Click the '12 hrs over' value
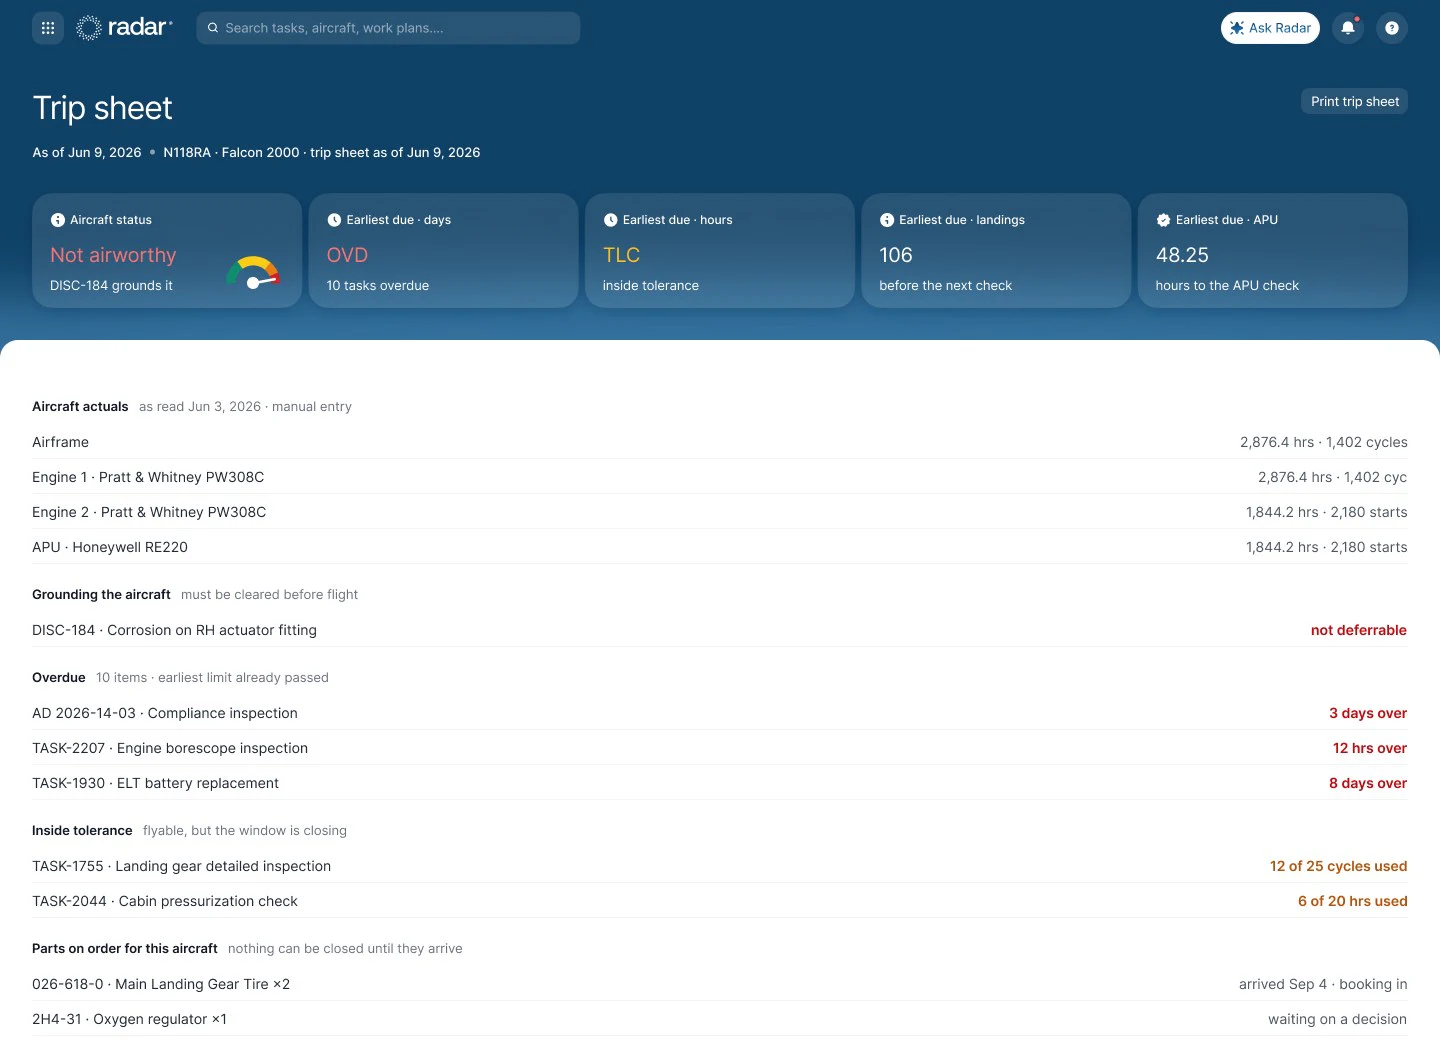This screenshot has width=1440, height=1060. pos(1370,748)
